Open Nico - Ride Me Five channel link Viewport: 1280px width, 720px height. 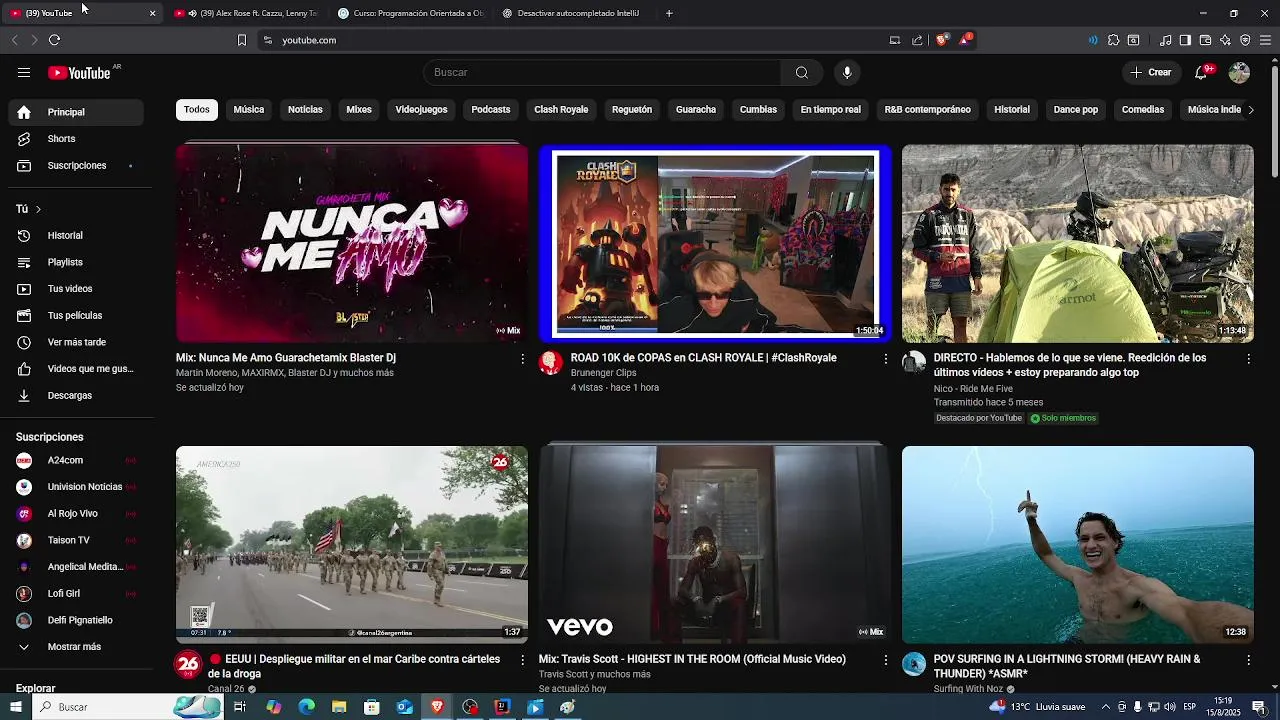coord(973,388)
